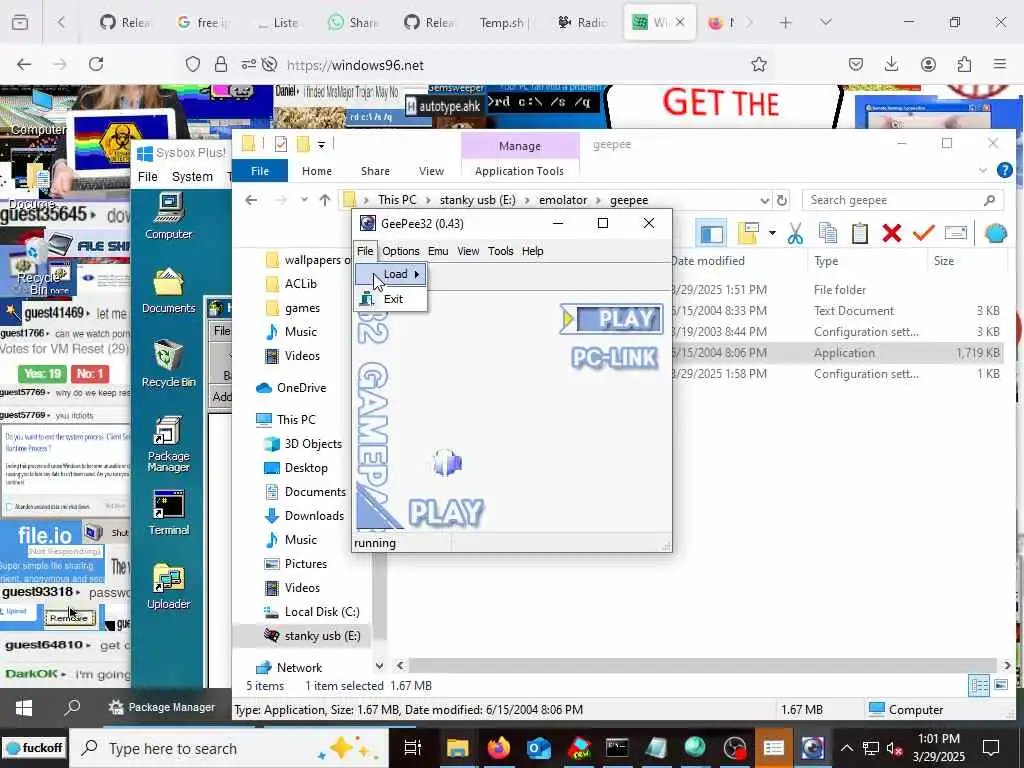Expand the dropdown arrow next to folder view icon

(x=772, y=233)
